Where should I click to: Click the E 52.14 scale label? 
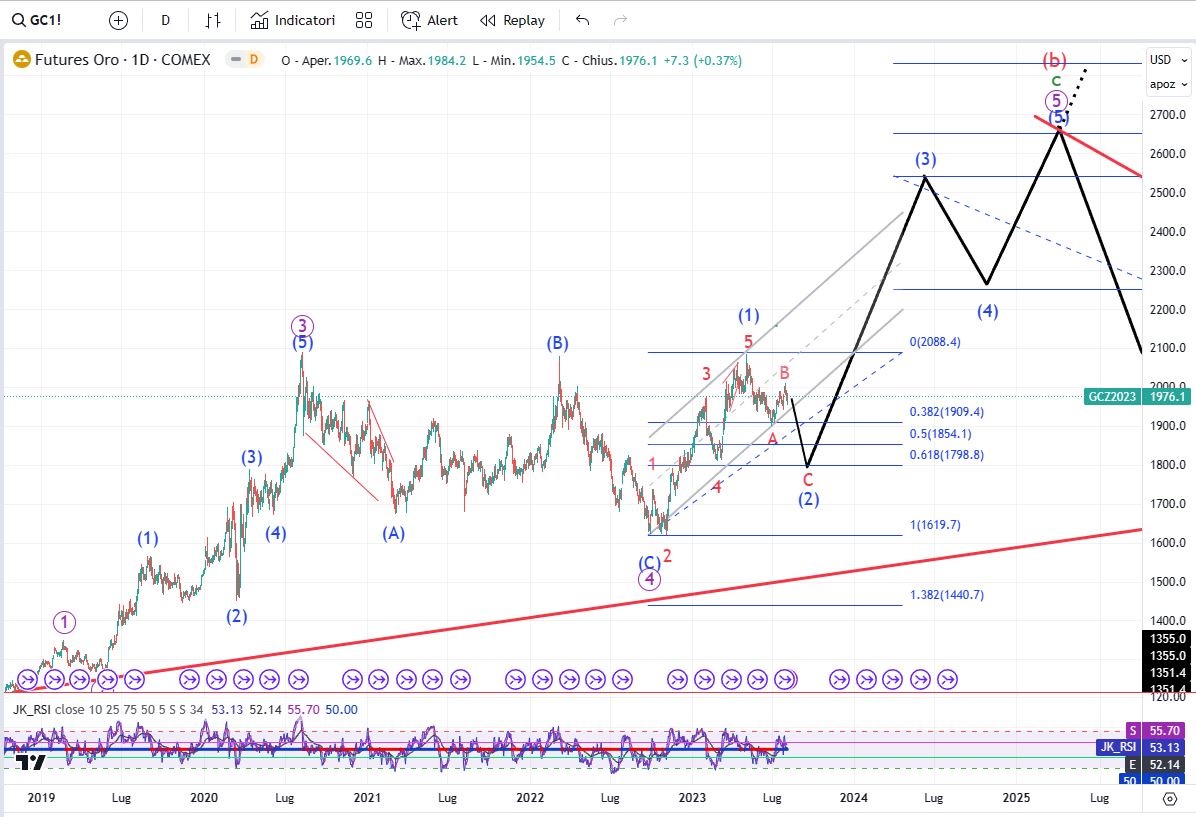click(1156, 764)
